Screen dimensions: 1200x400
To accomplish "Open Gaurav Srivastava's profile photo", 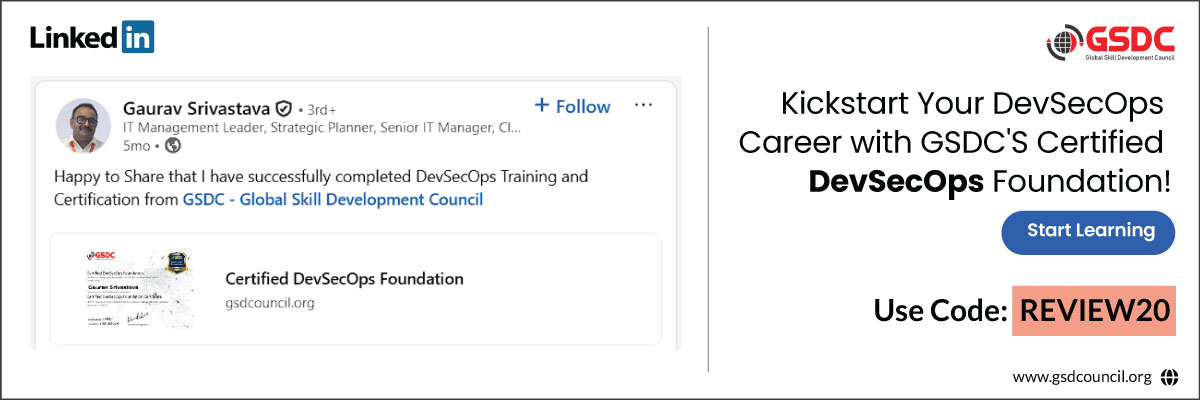I will pyautogui.click(x=84, y=126).
